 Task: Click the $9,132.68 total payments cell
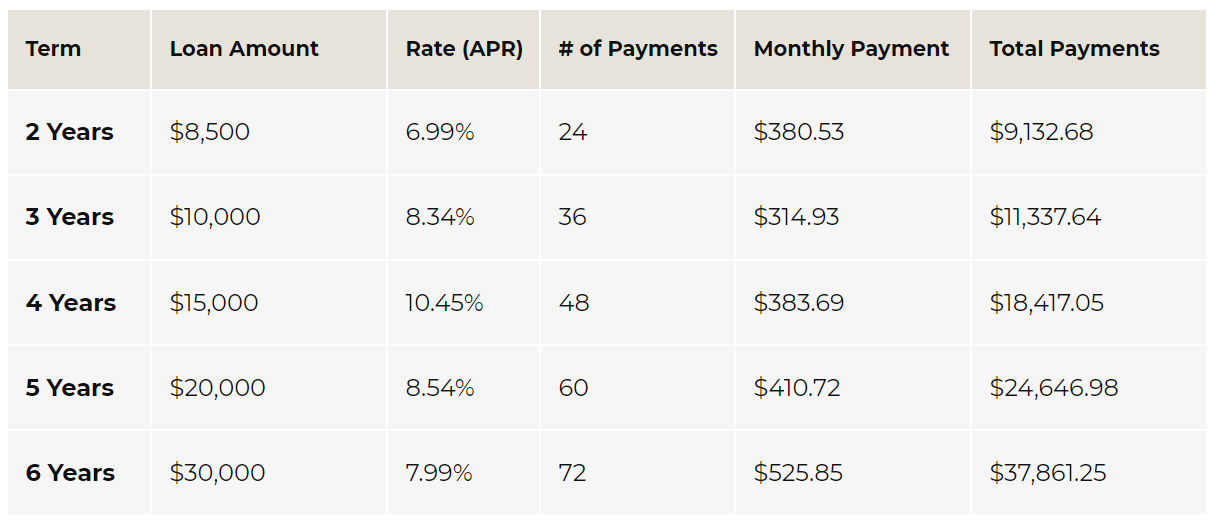tap(1041, 132)
